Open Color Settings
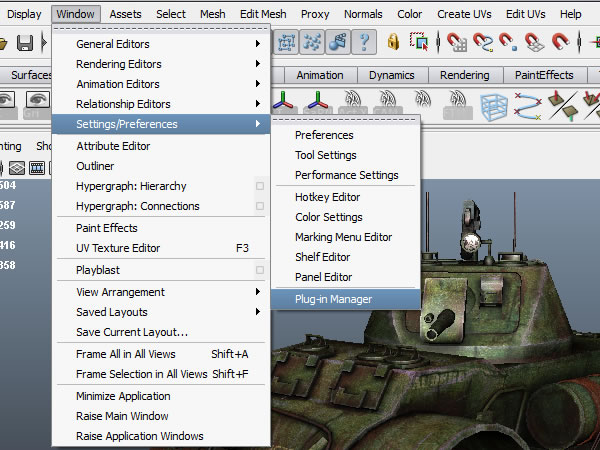Viewport: 600px width, 450px height. click(346, 217)
